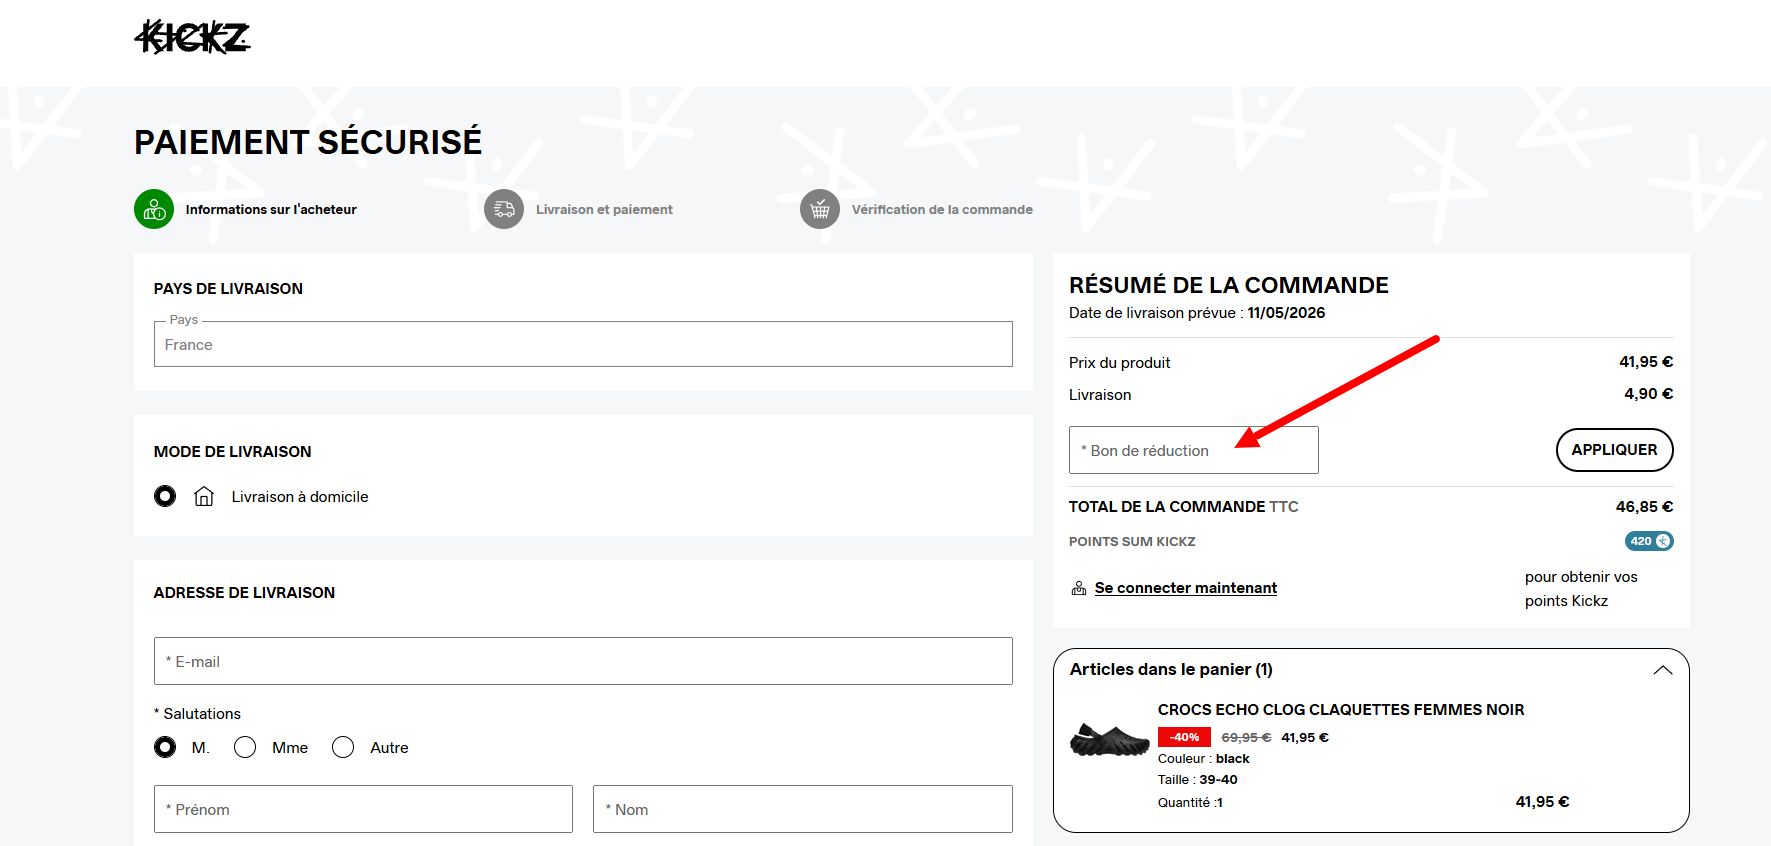Image resolution: width=1771 pixels, height=846 pixels.
Task: Click the order total 46,85 €
Action: (1644, 507)
